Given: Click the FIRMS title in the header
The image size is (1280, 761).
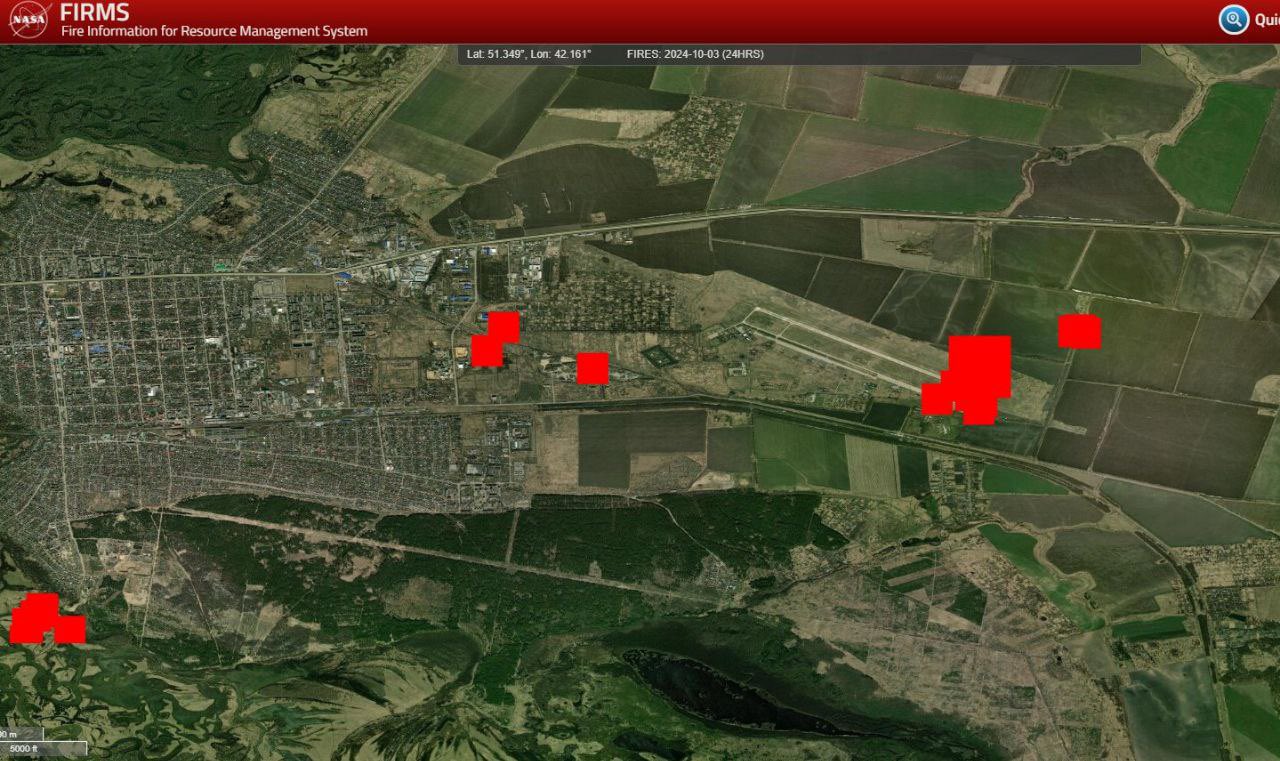Looking at the screenshot, I should click(94, 12).
